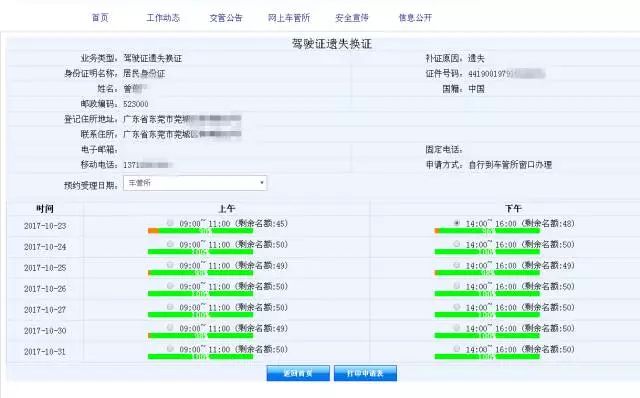
Task: Click the 上午 column header
Action: [227, 209]
